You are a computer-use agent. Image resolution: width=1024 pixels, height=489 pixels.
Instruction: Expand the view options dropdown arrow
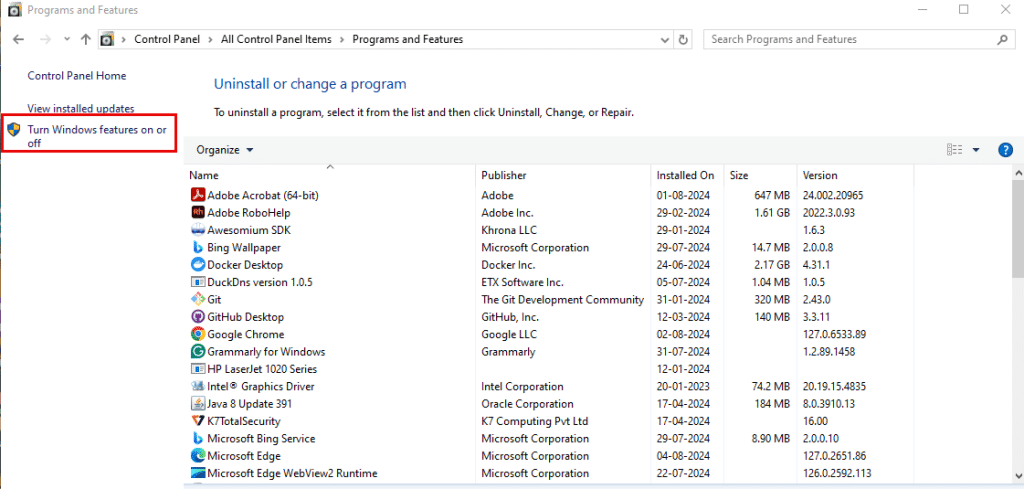click(976, 150)
